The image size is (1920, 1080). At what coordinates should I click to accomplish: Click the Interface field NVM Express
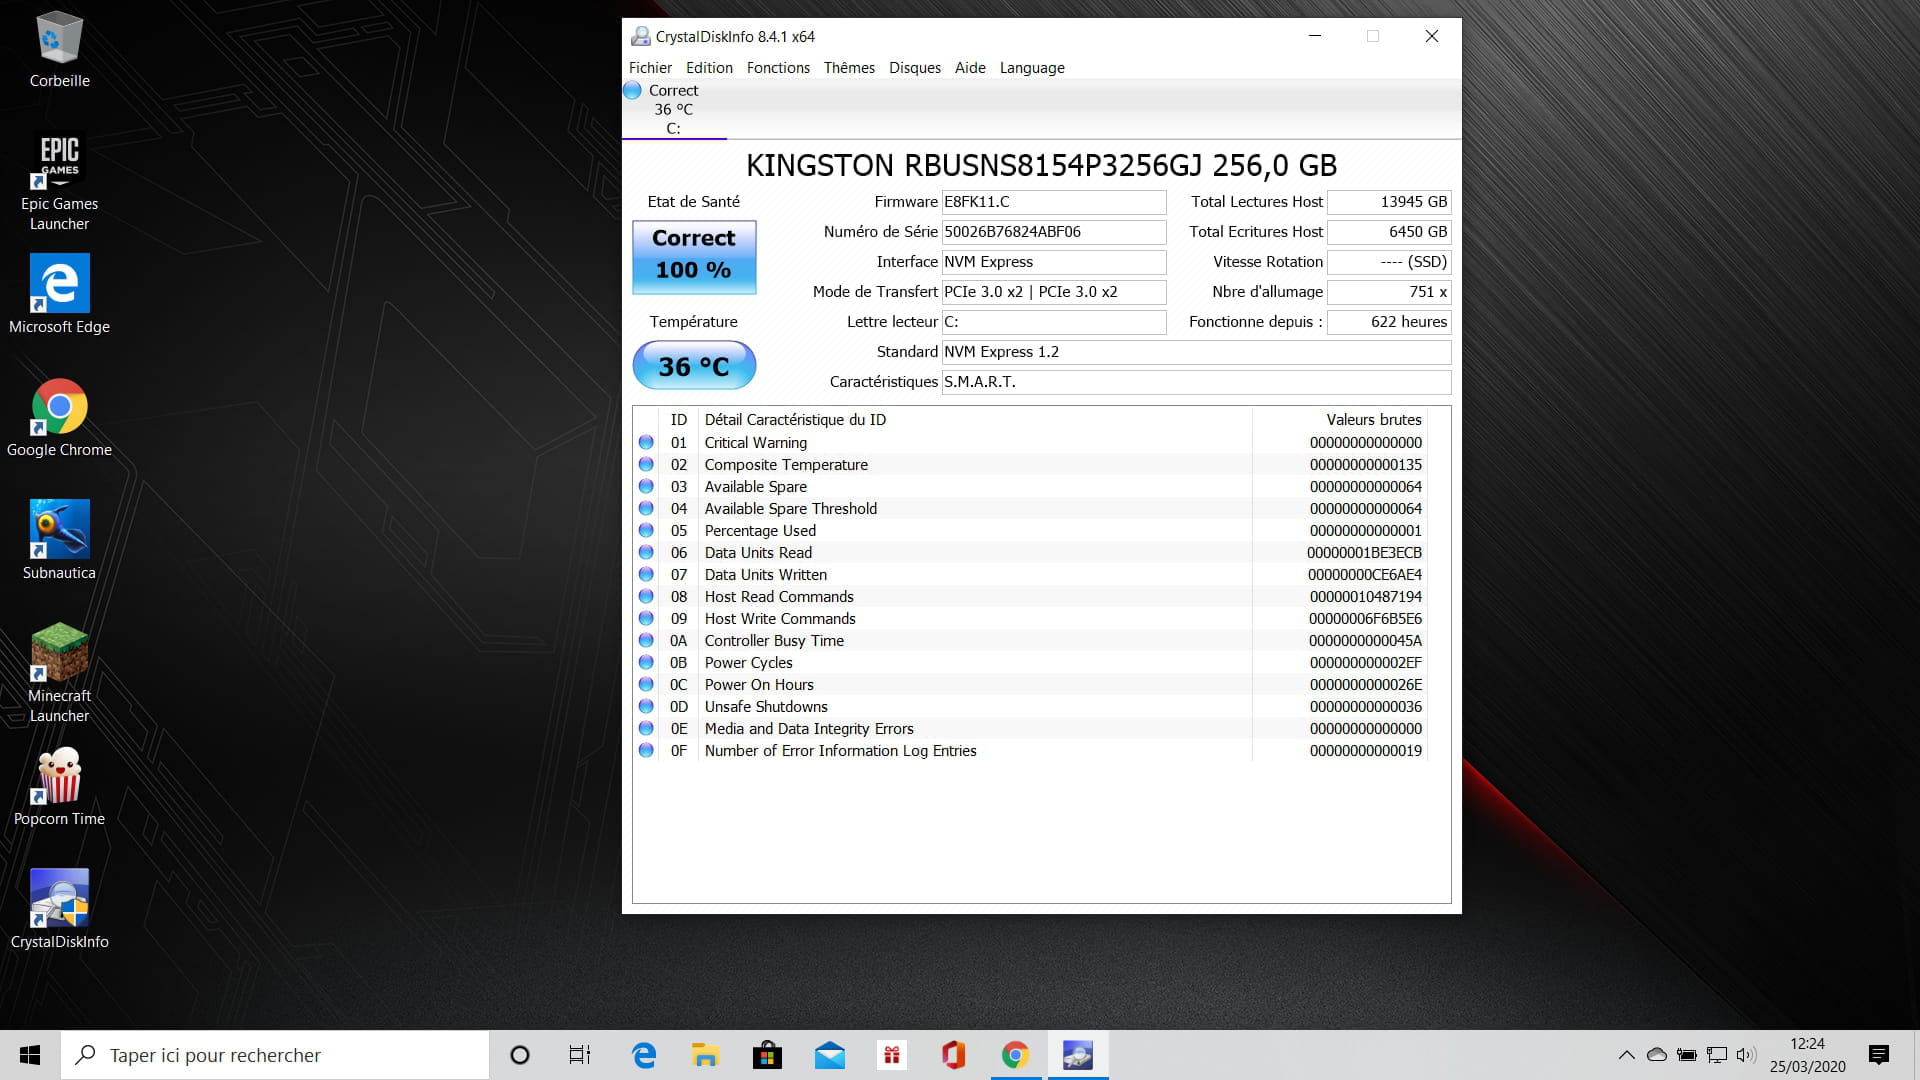click(x=1054, y=262)
